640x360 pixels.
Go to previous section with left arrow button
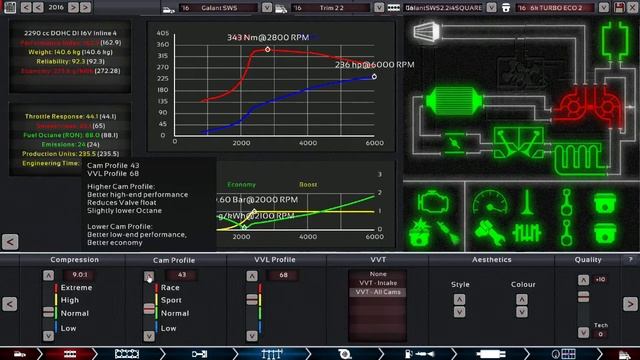[x=10, y=304]
